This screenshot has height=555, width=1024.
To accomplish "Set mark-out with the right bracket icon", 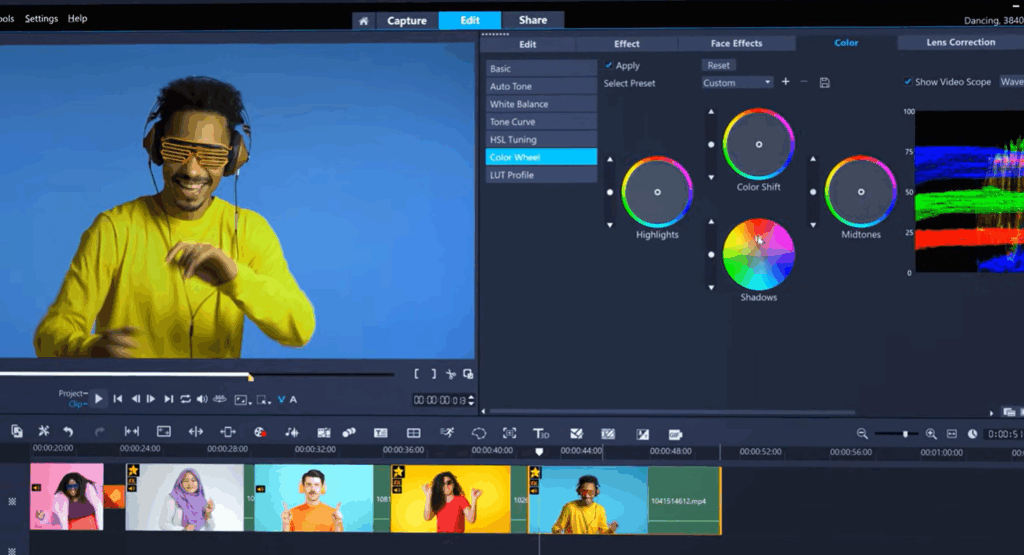I will click(433, 373).
